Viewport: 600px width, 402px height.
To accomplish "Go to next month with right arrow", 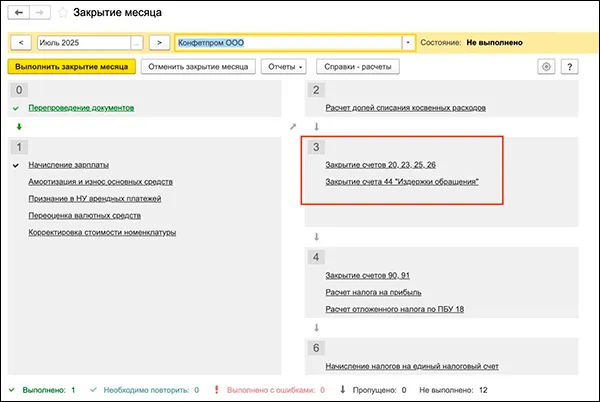I will (158, 43).
